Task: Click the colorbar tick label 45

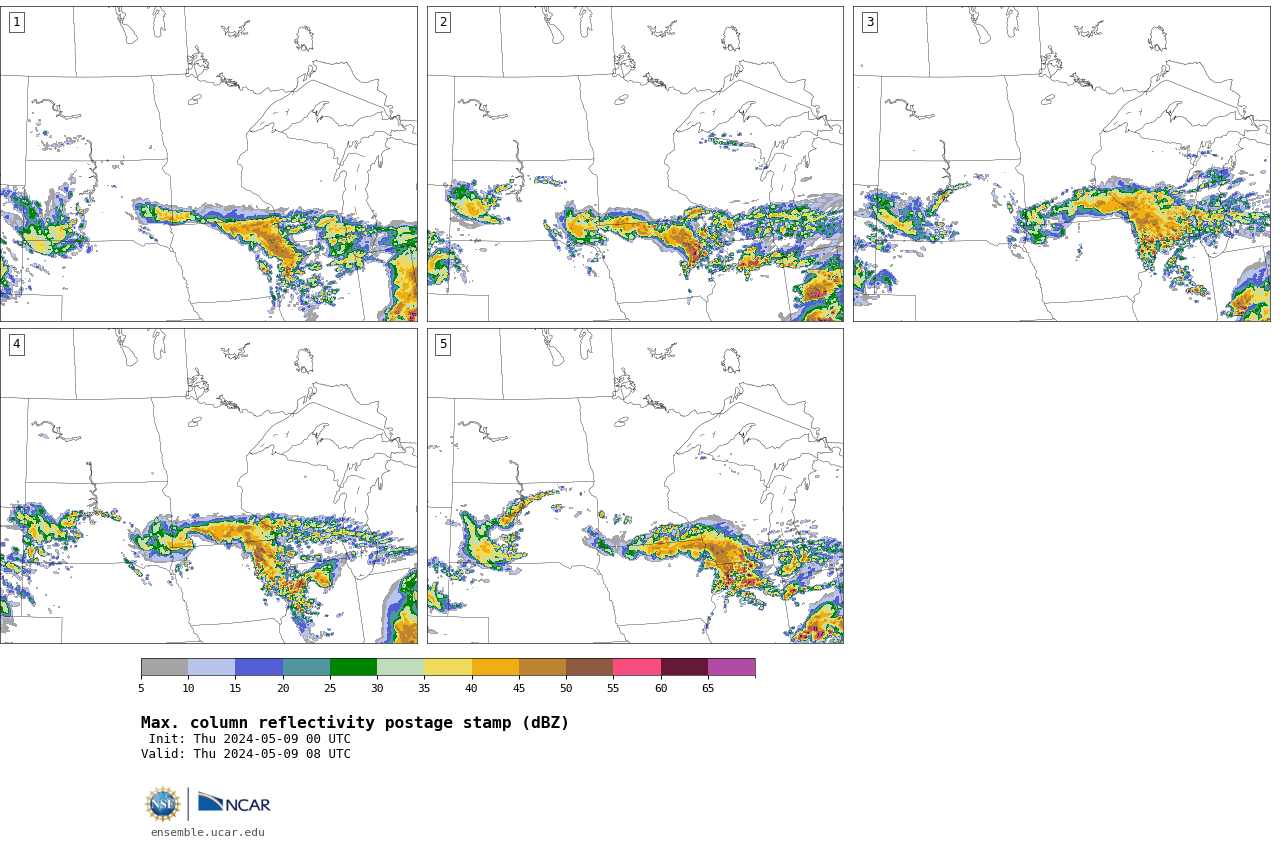Action: click(x=519, y=688)
